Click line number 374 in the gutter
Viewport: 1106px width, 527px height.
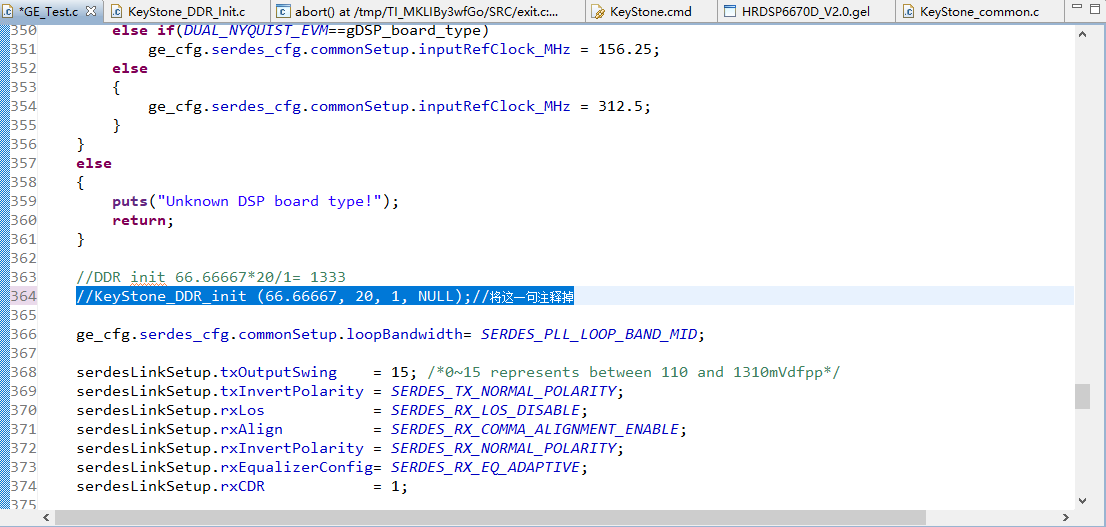click(23, 486)
